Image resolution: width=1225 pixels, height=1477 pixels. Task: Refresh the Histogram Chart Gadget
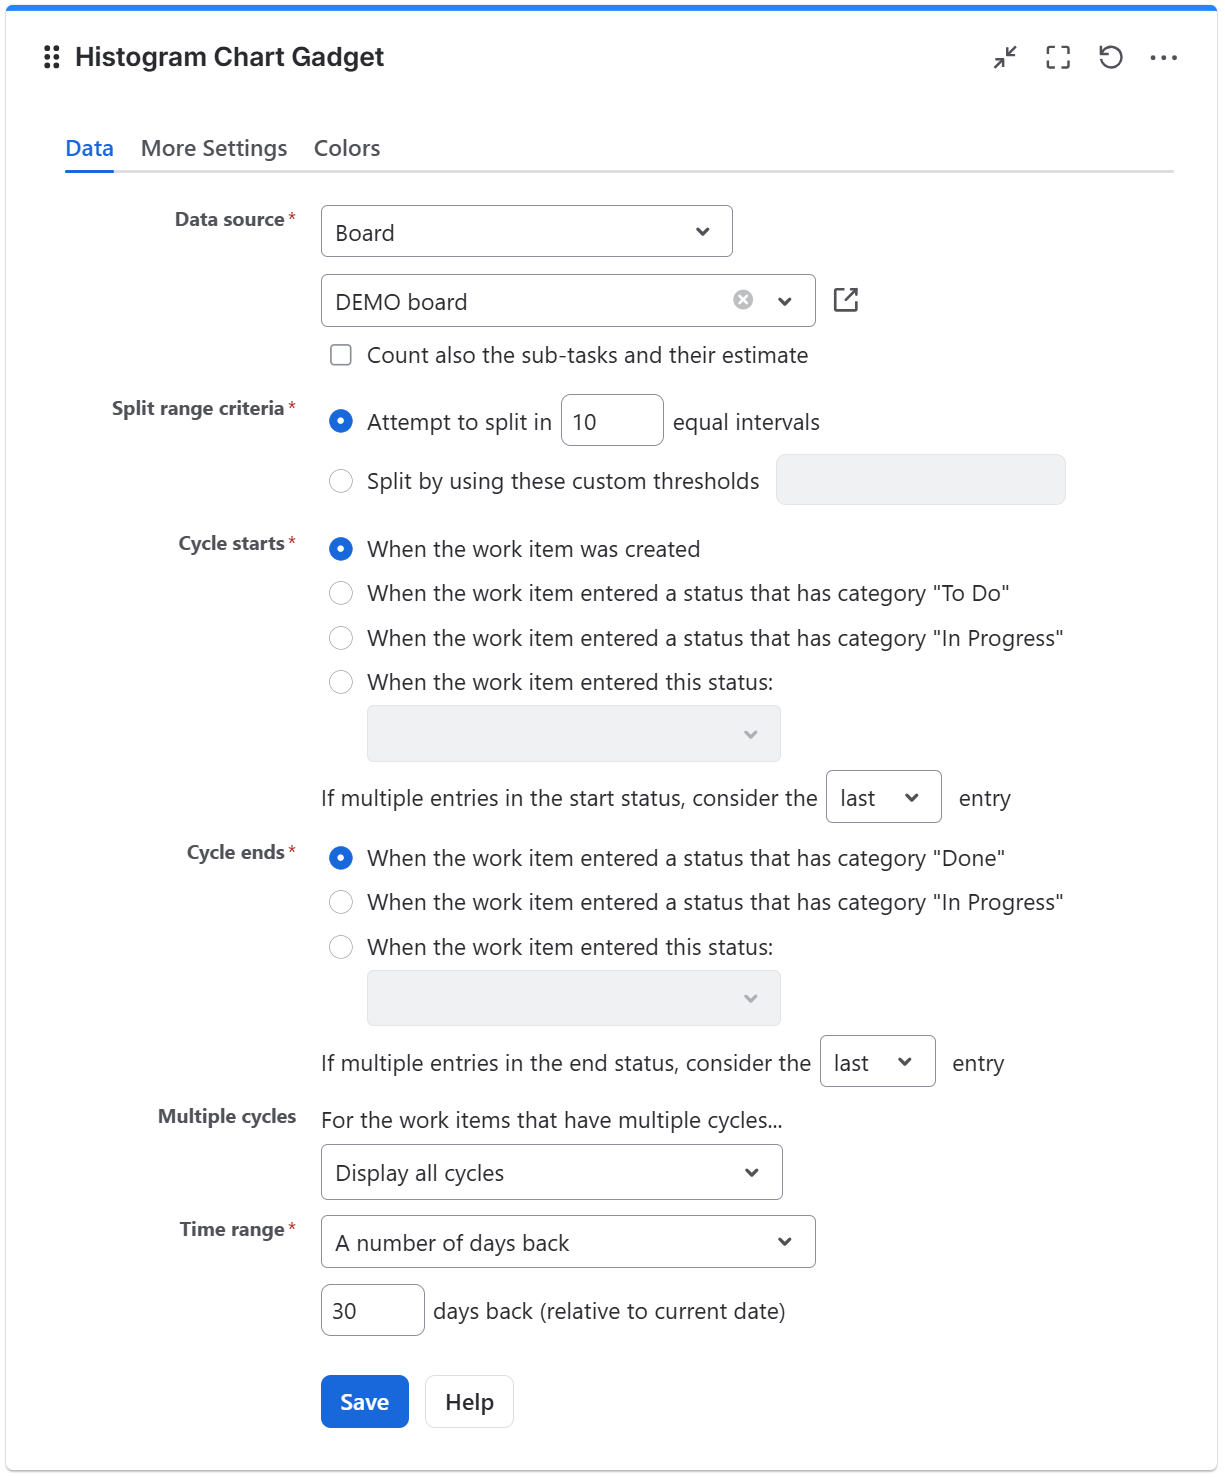1111,57
